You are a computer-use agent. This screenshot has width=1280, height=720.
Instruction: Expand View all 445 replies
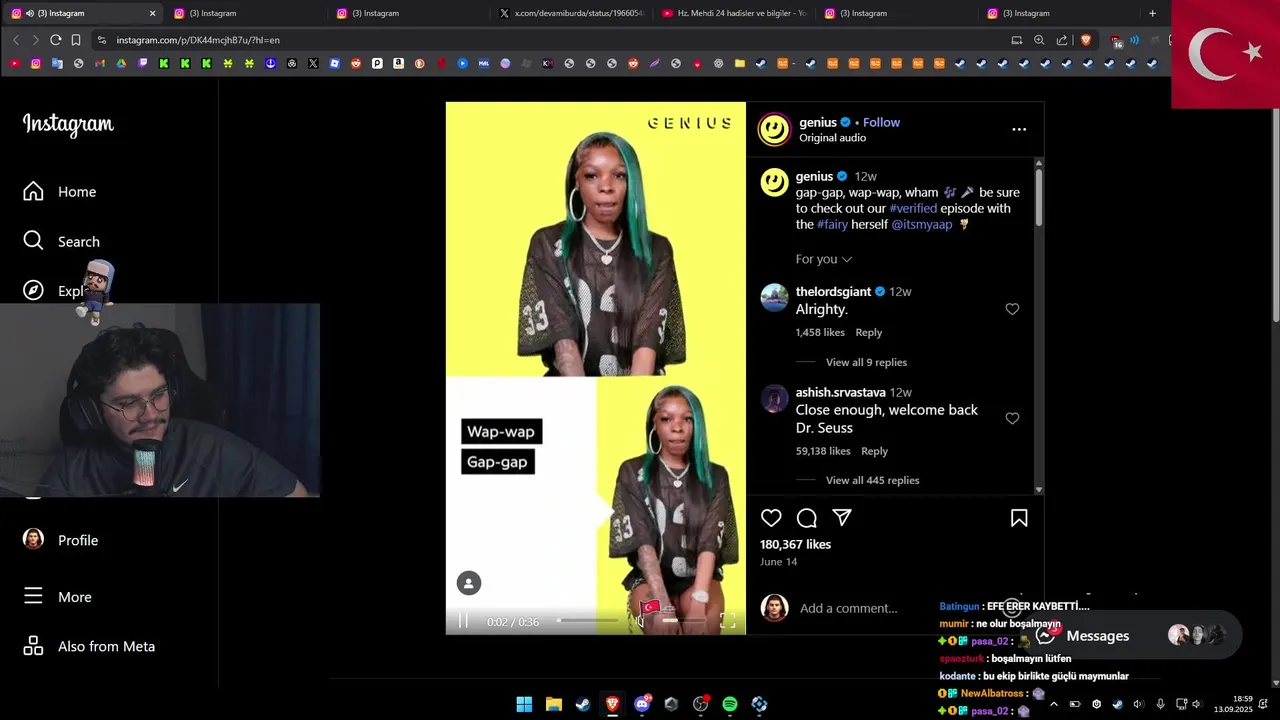pos(872,480)
